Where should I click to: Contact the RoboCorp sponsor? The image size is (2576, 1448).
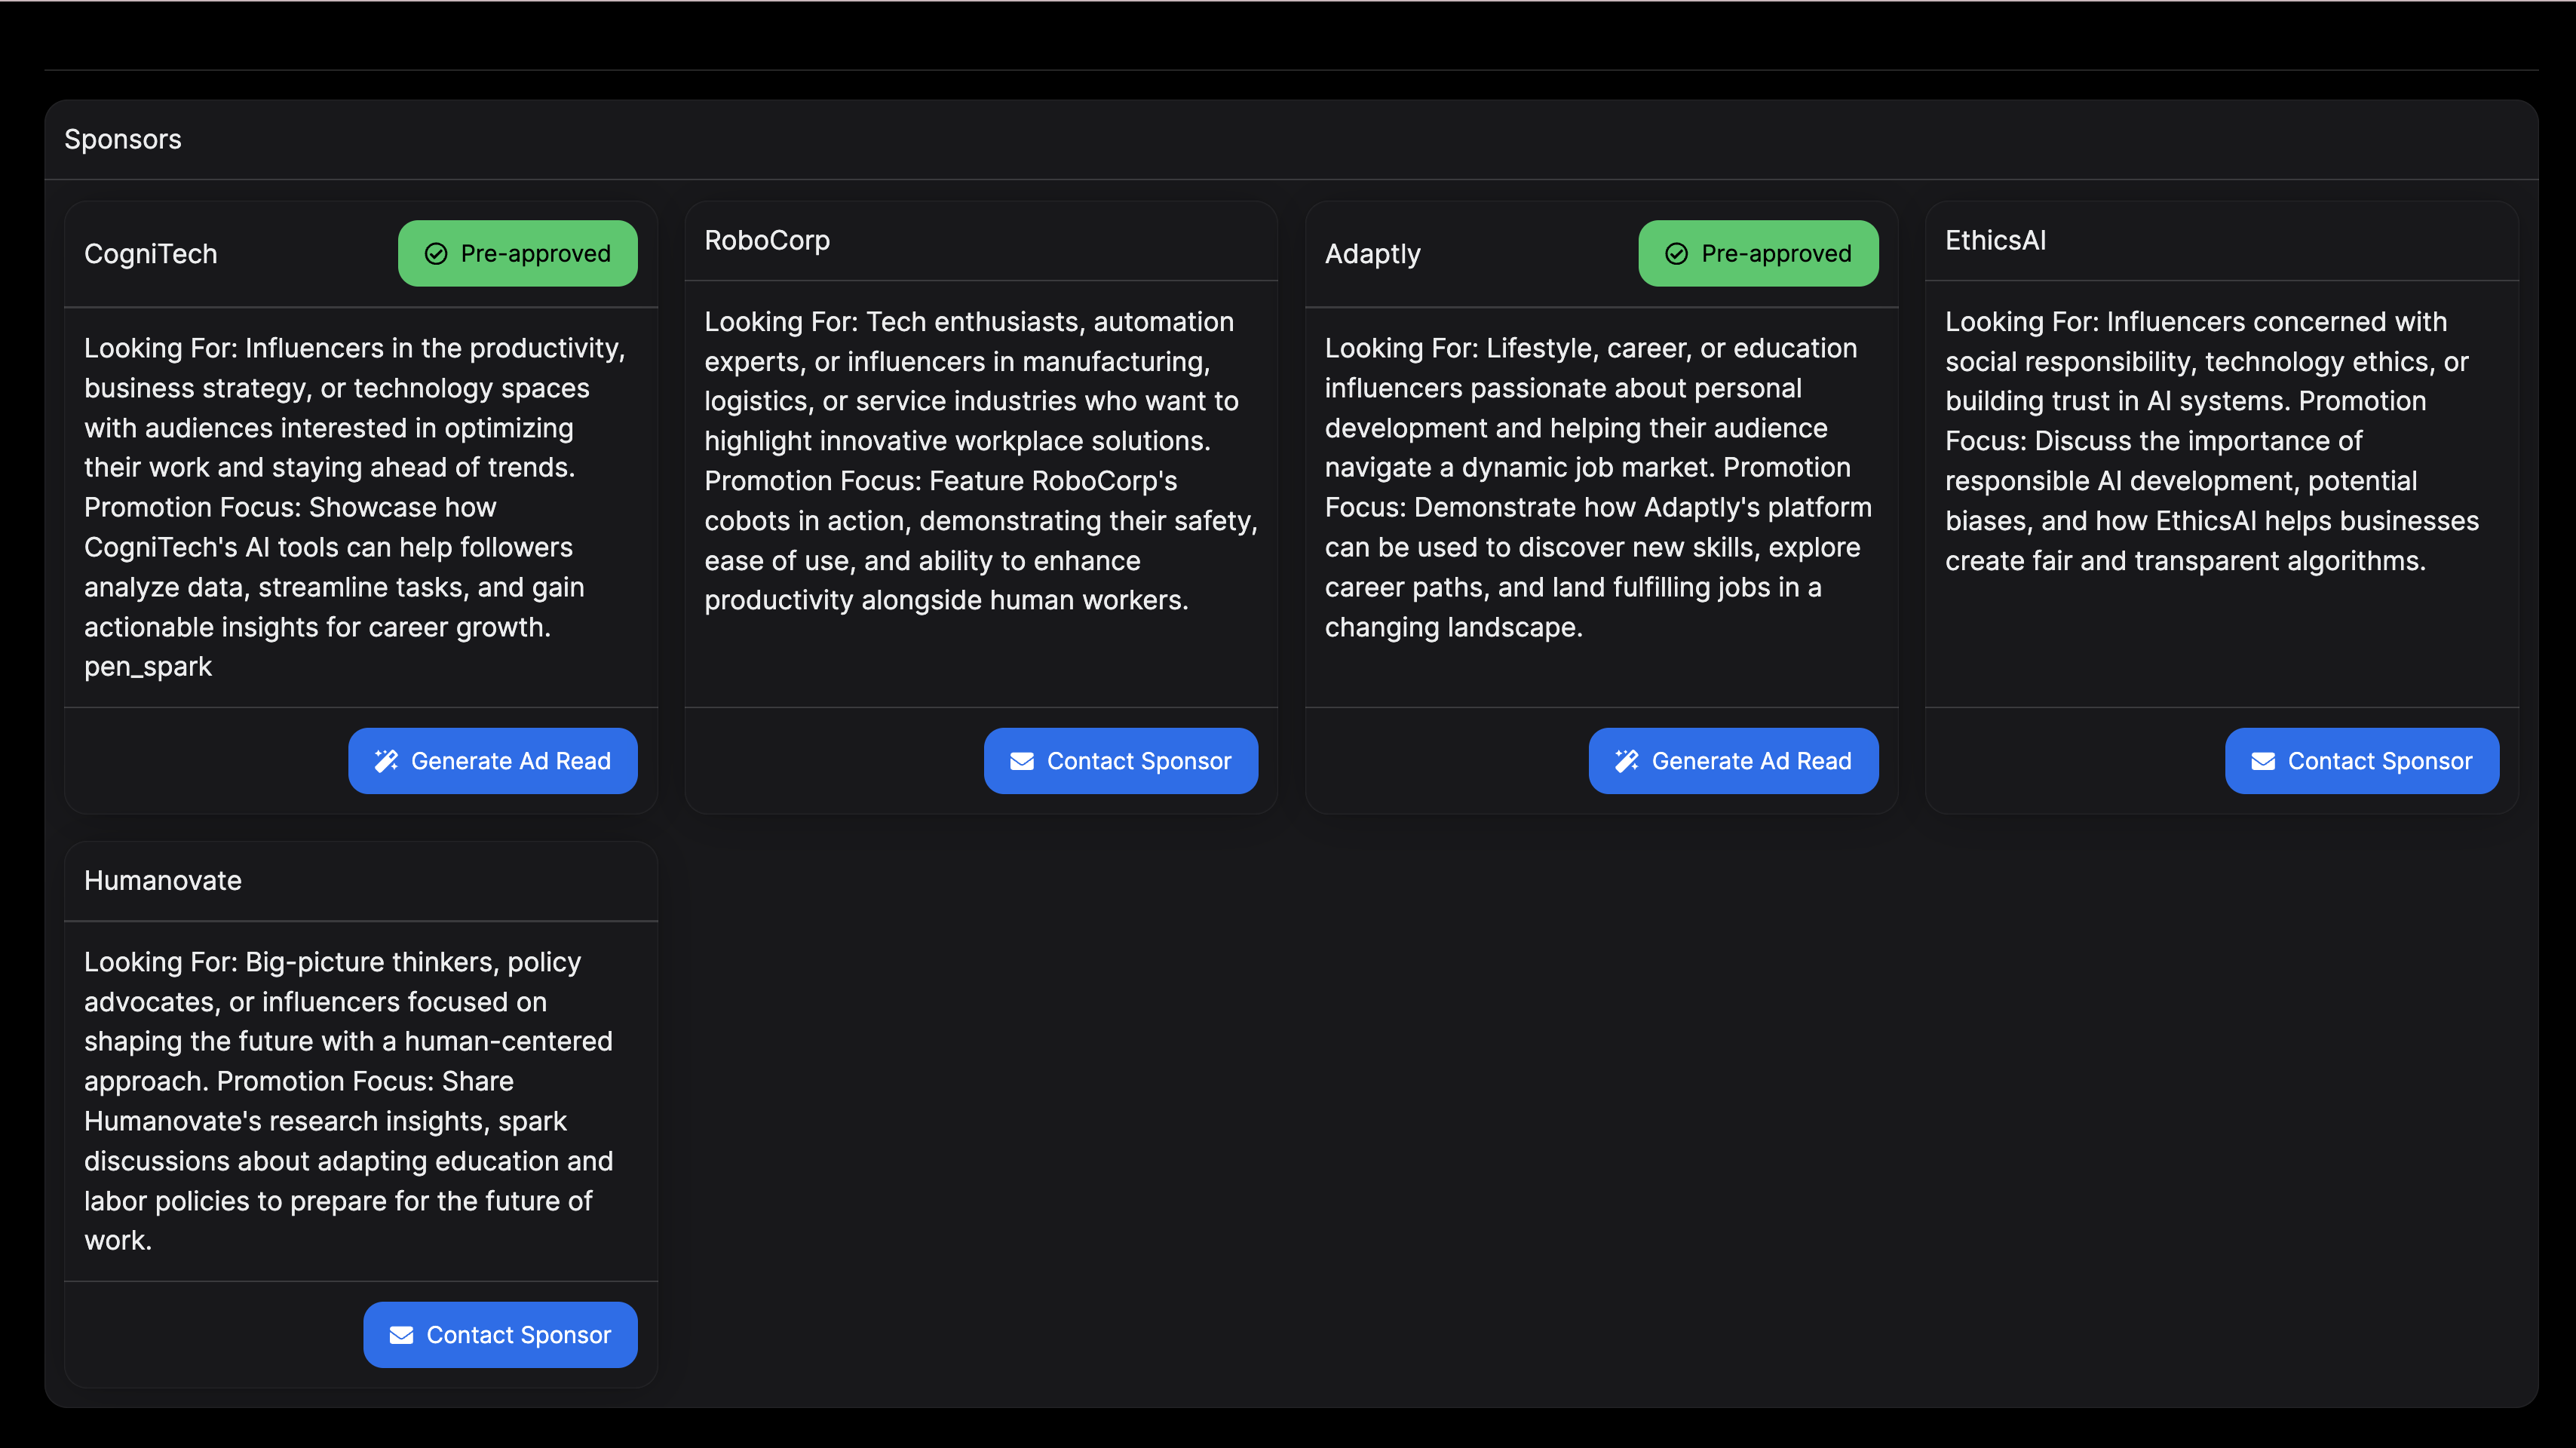(1121, 761)
